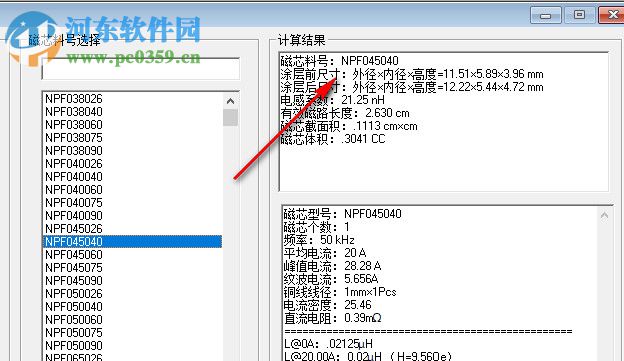
Task: Select NPF050060 in the list
Action: [74, 320]
